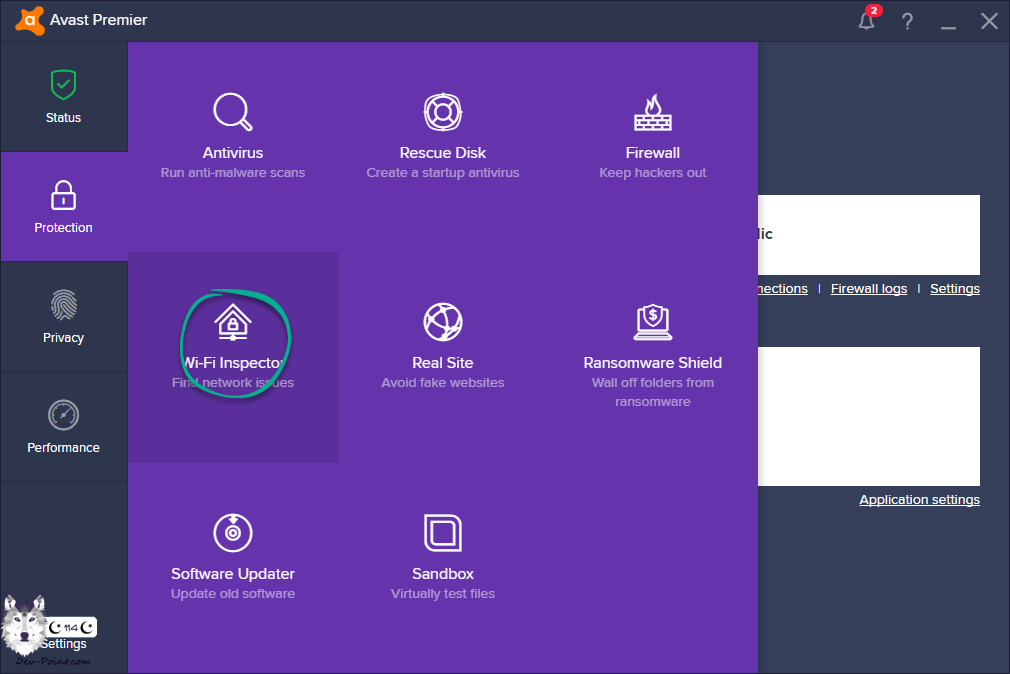
Task: Open the Firewall logs link
Action: click(868, 289)
